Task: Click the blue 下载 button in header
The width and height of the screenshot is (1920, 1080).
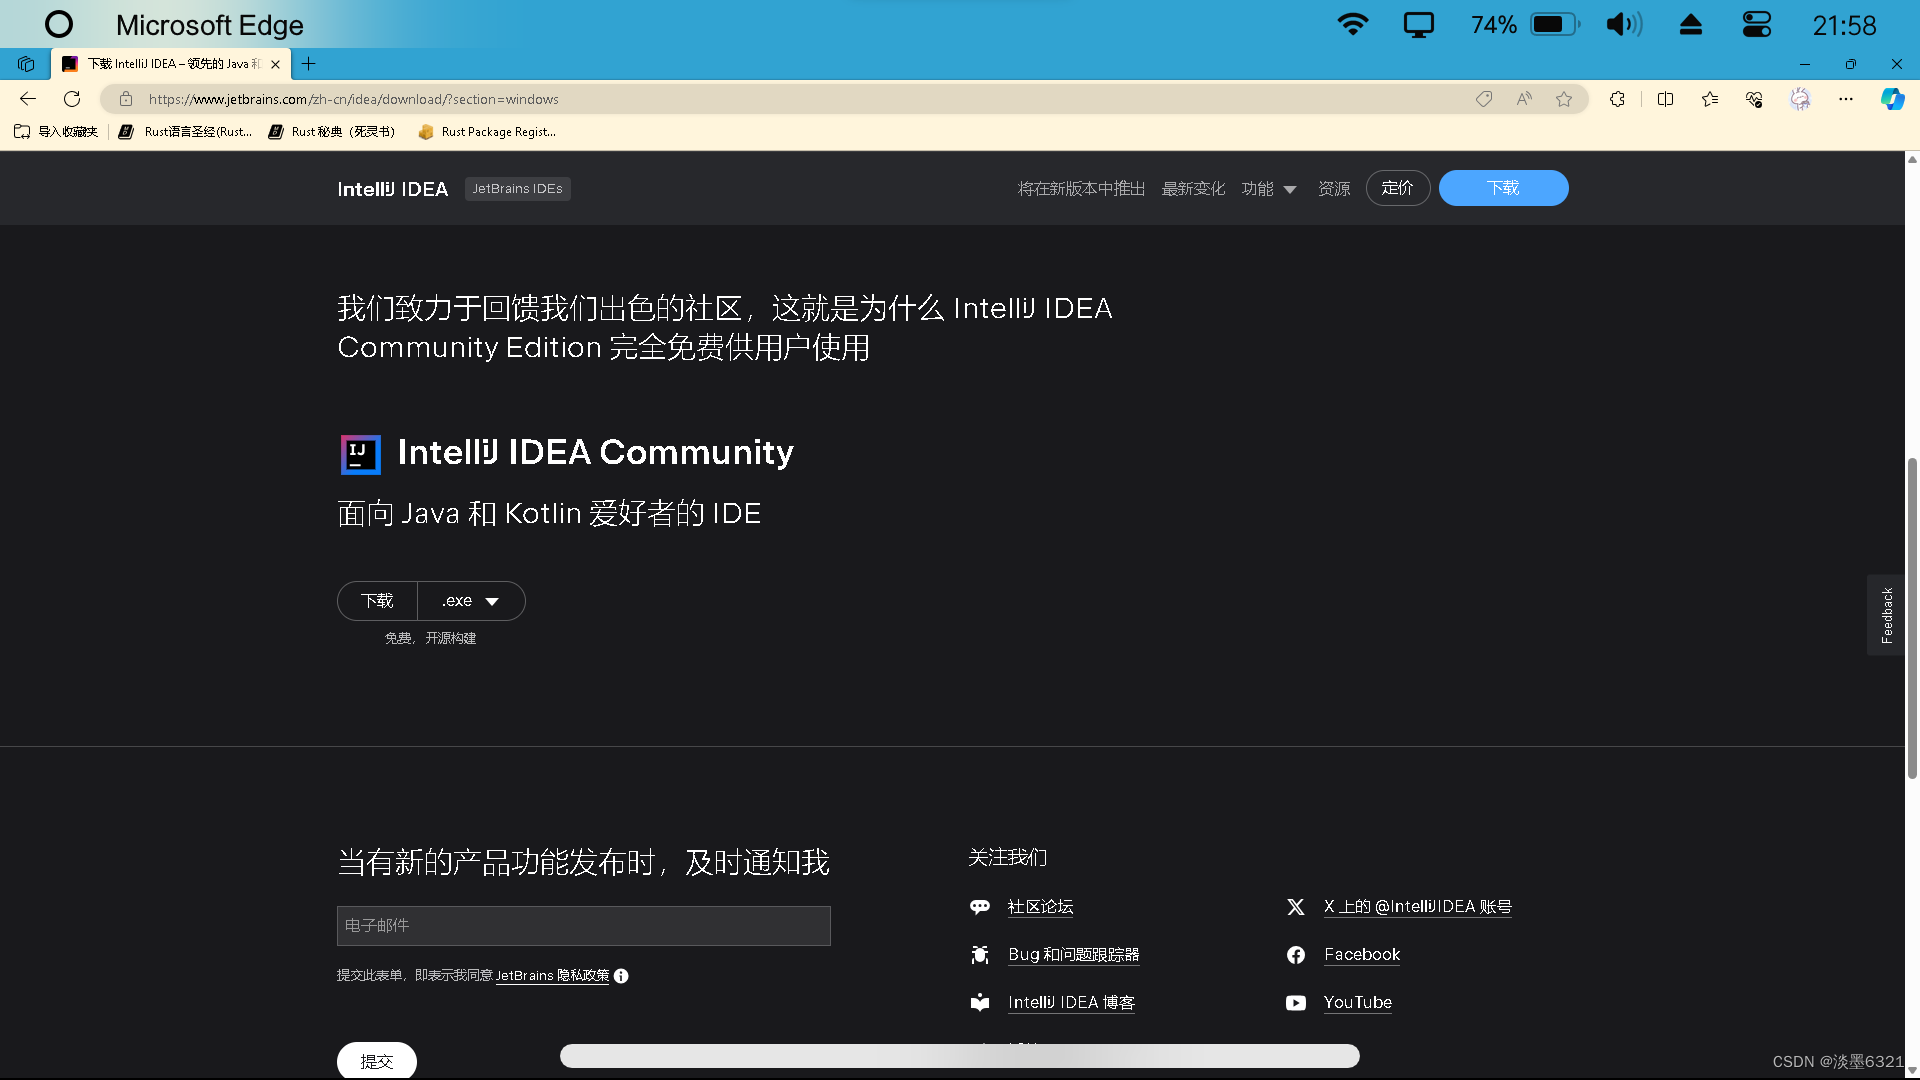Action: (x=1503, y=188)
